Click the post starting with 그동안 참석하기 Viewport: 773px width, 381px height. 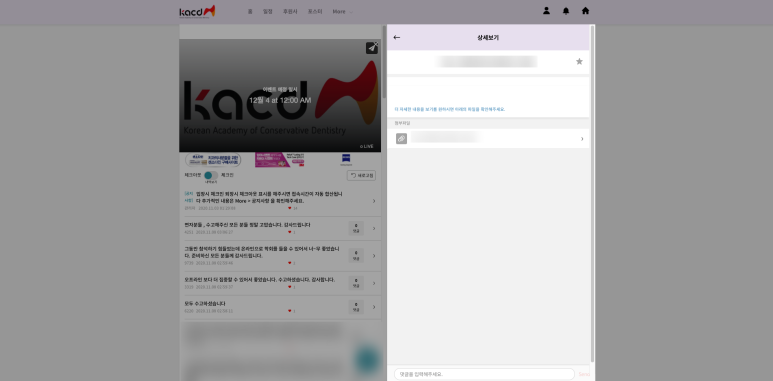click(x=262, y=252)
